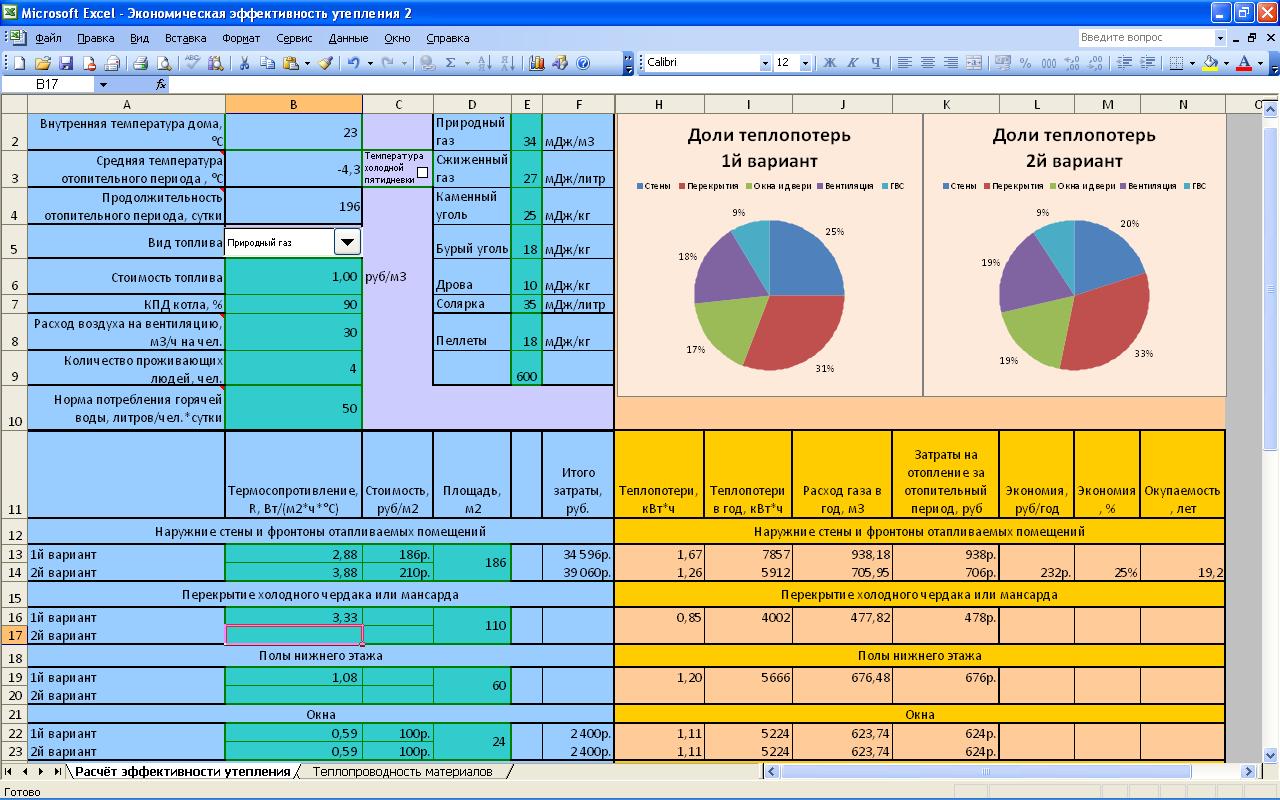
Task: Switch to 'Теплопроводность материалов' sheet tab
Action: click(402, 771)
